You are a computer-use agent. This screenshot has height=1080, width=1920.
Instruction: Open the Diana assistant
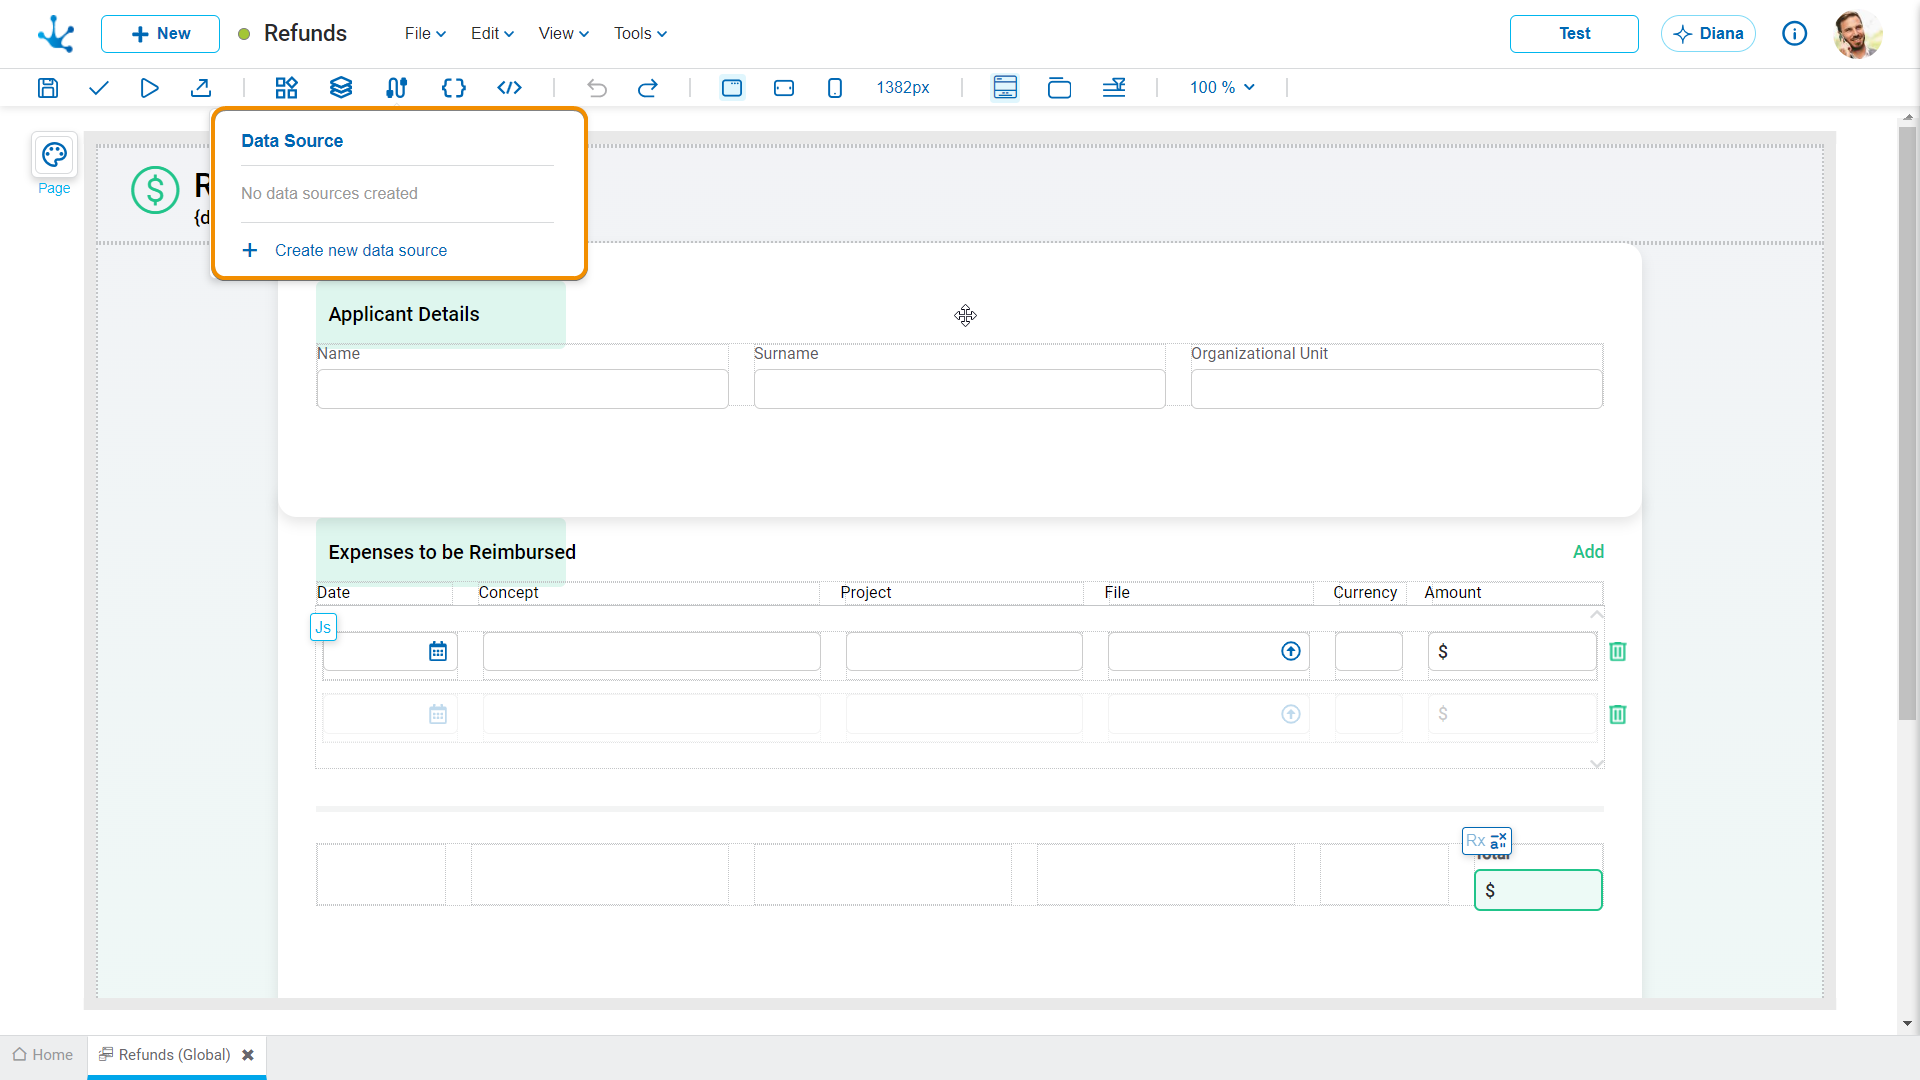(1708, 34)
